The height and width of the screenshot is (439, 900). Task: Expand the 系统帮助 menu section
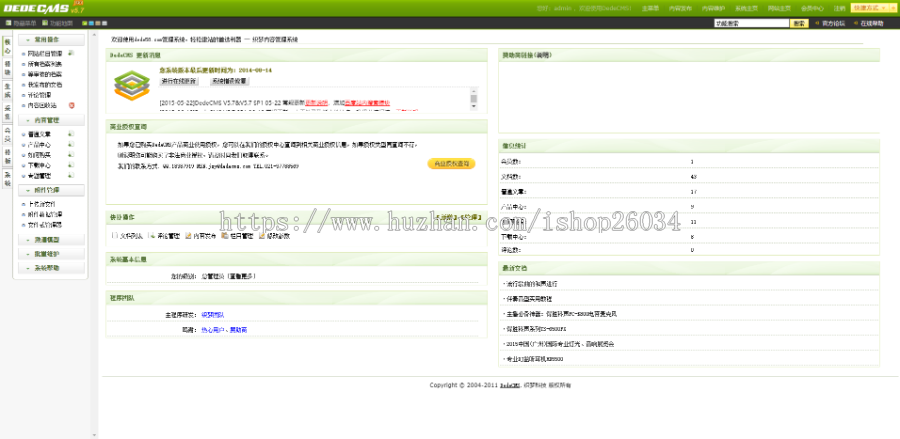click(51, 268)
